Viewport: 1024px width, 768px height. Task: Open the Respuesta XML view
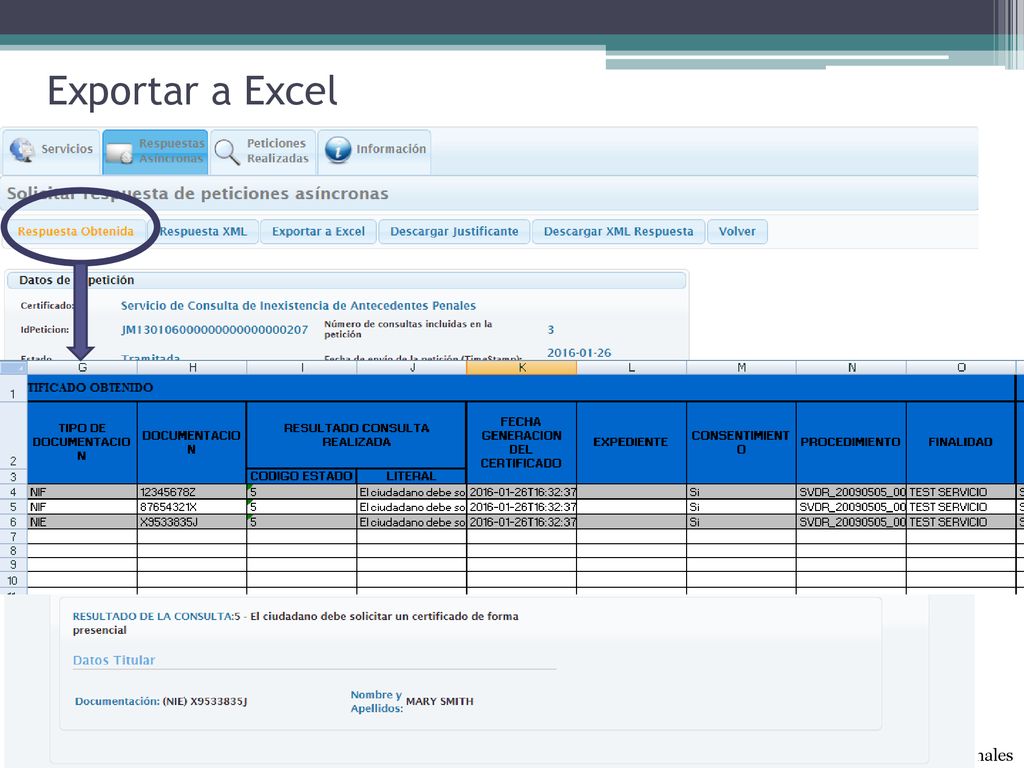point(203,231)
